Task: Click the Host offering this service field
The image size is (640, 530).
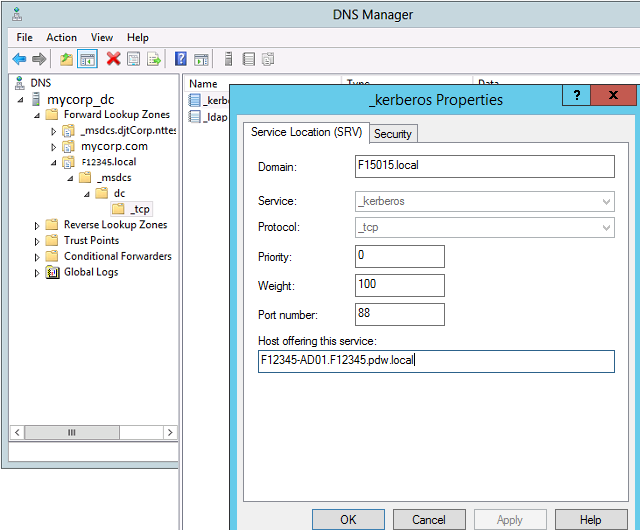Action: coord(436,361)
